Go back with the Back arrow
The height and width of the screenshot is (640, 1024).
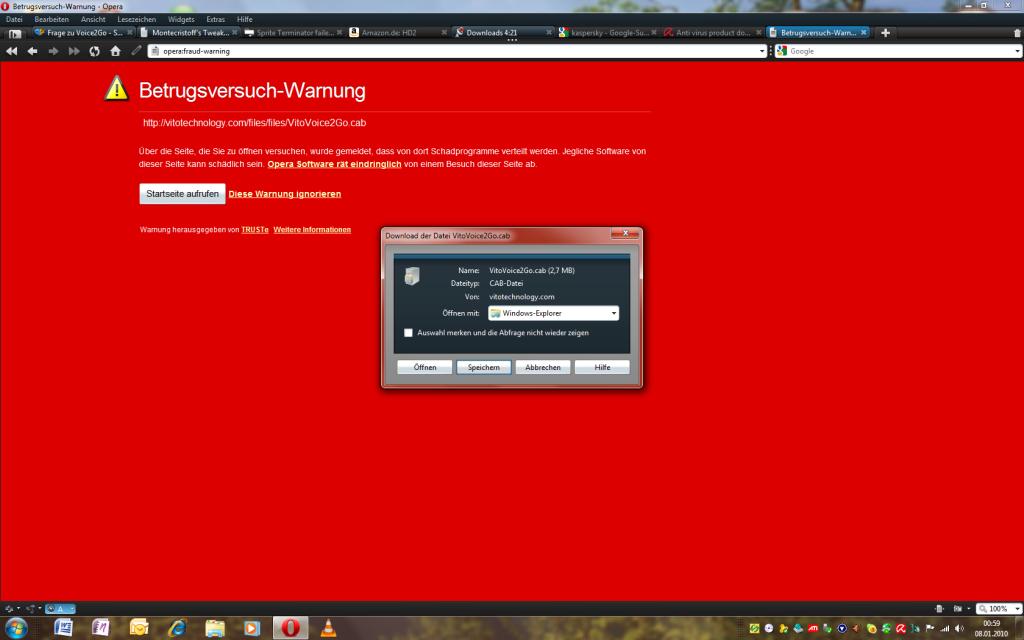click(33, 51)
